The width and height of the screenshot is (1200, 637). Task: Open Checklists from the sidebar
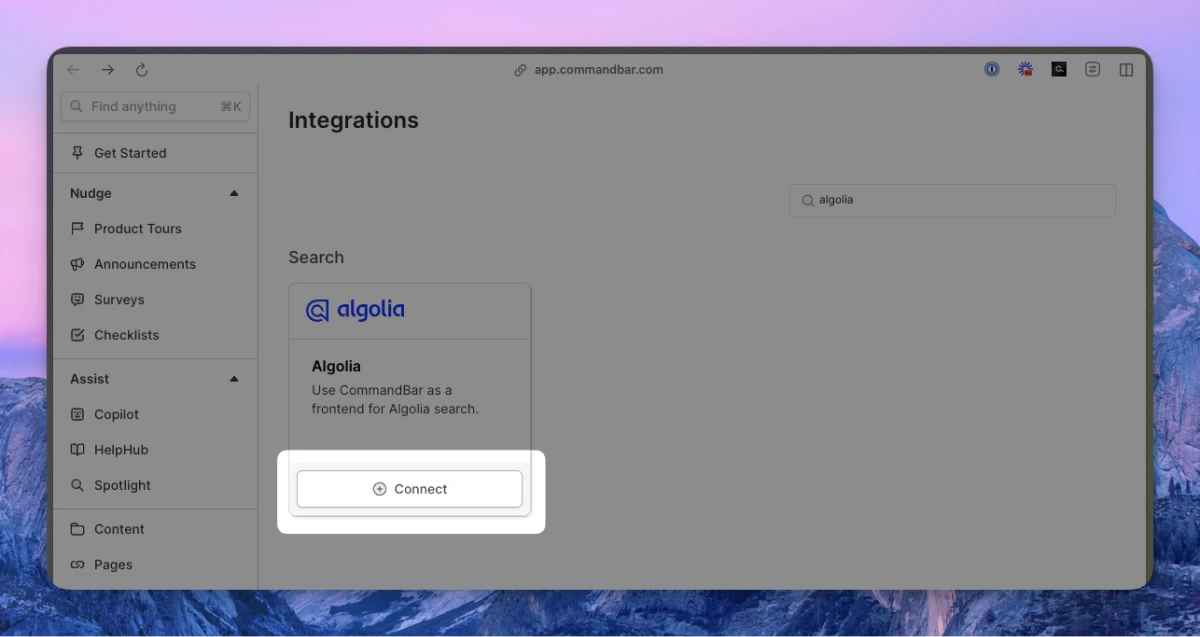point(126,335)
